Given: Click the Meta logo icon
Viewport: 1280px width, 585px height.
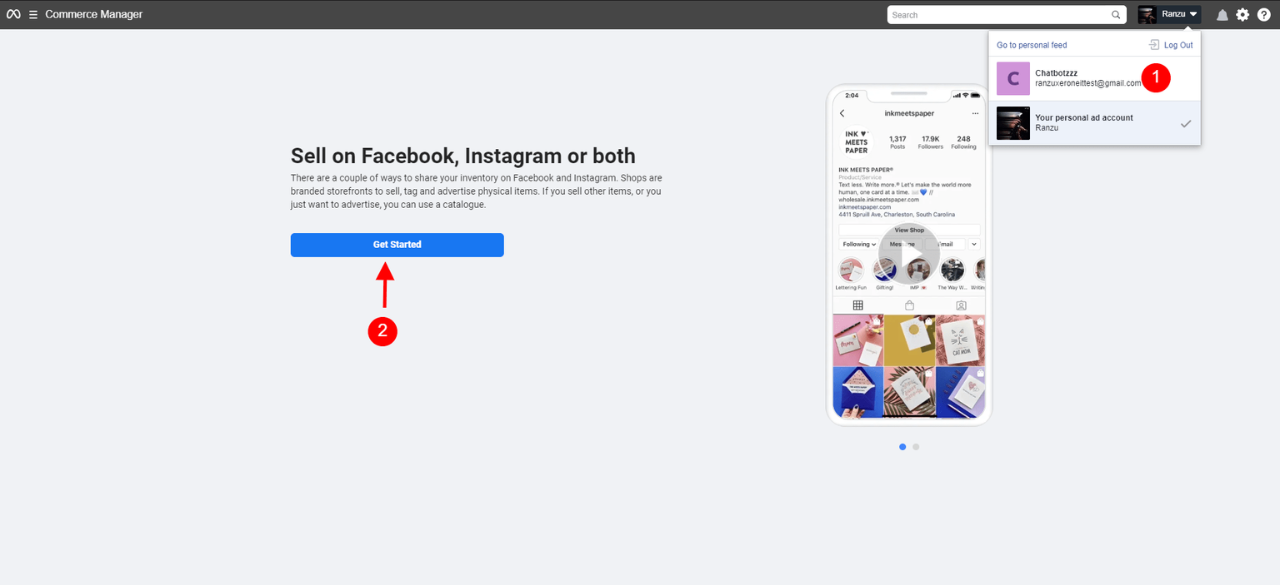Looking at the screenshot, I should pyautogui.click(x=14, y=14).
